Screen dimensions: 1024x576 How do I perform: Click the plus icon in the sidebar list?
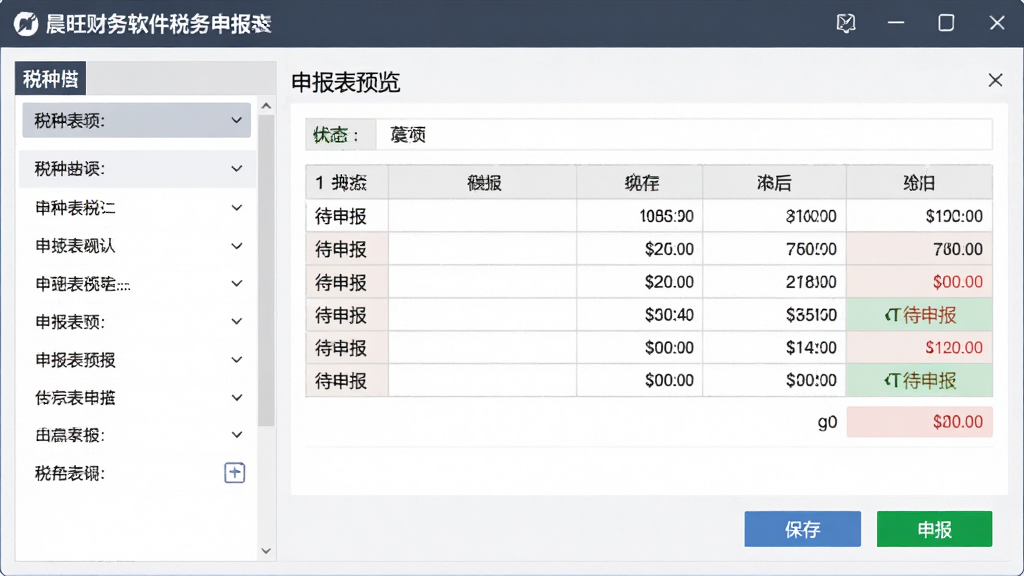[234, 472]
